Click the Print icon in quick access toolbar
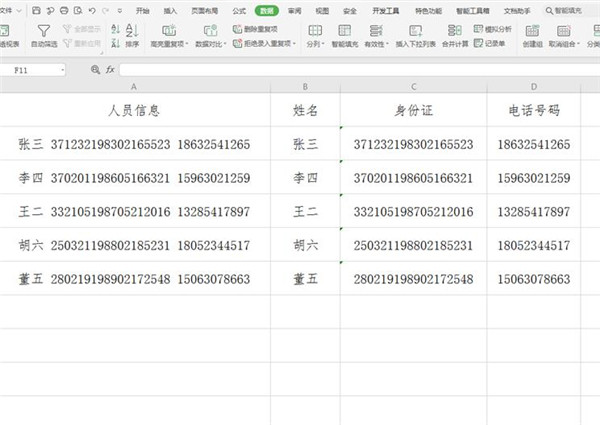 [x=64, y=11]
